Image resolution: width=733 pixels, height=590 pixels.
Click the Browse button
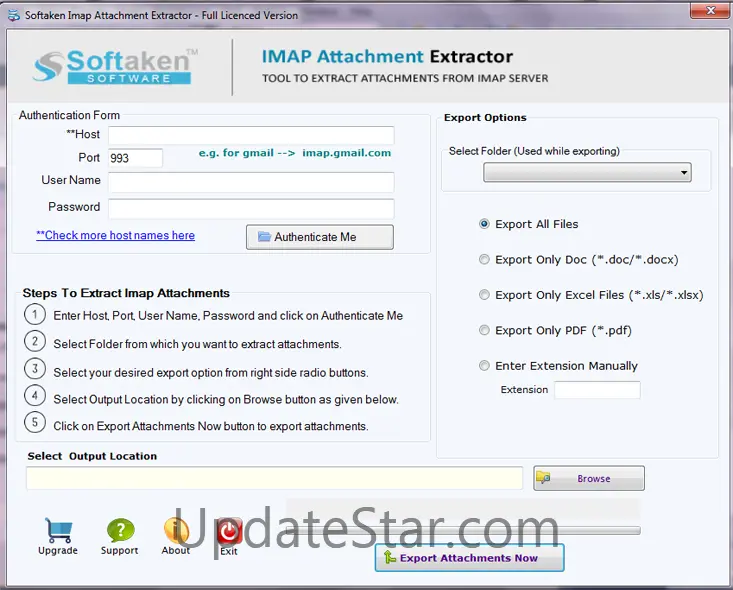[589, 478]
